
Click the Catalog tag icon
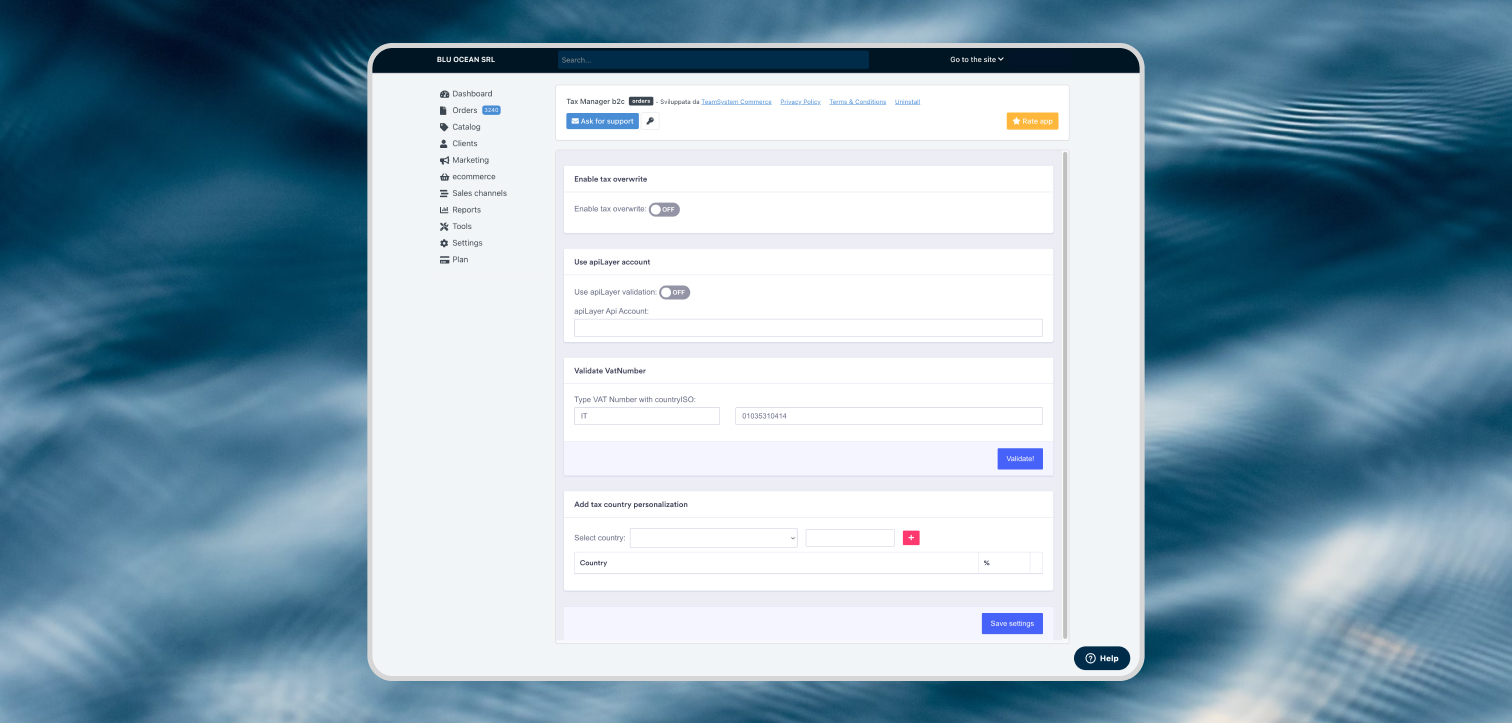pos(444,127)
